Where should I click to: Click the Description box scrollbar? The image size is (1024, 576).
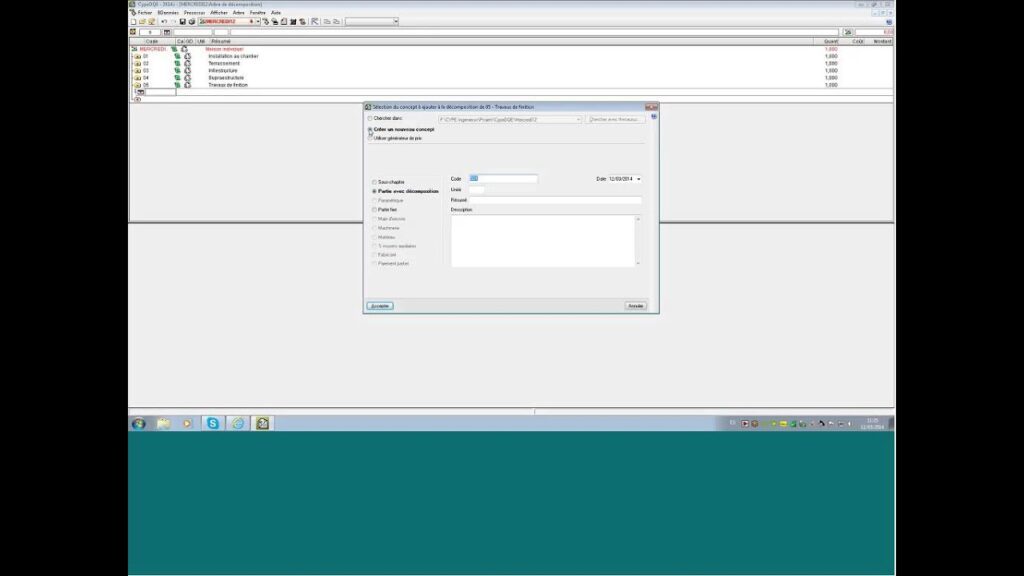pyautogui.click(x=638, y=240)
